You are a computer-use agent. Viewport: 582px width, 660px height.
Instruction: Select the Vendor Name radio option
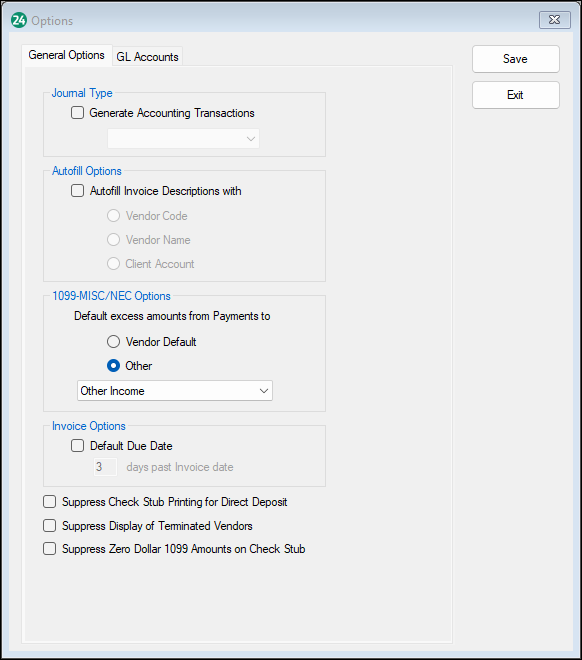pyautogui.click(x=114, y=240)
